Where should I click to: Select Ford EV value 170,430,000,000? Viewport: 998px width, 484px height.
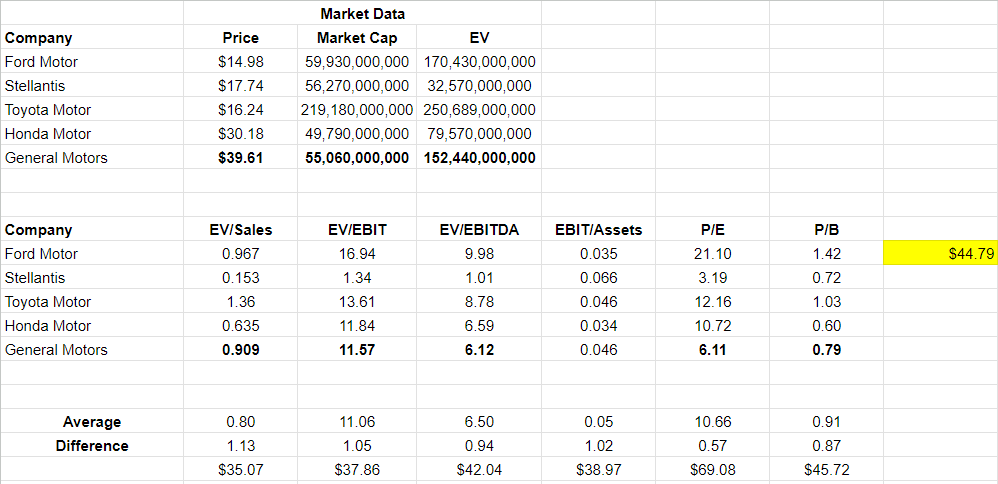point(479,62)
